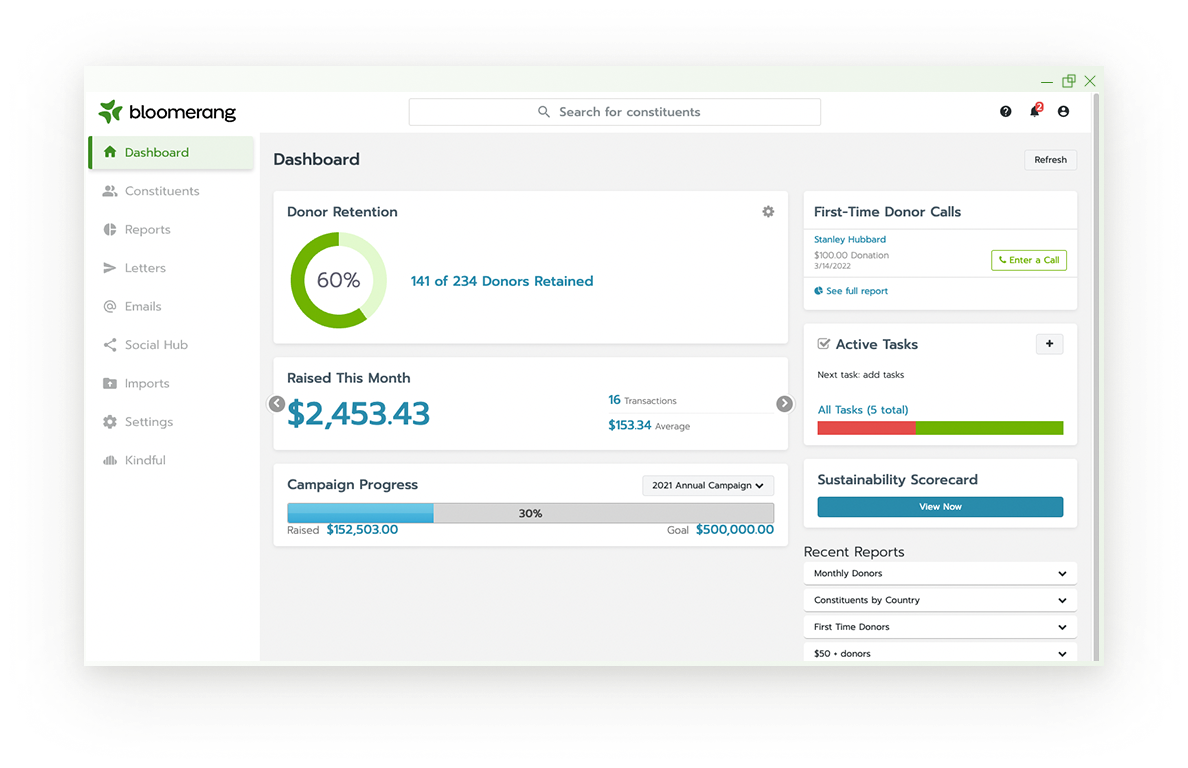1188x768 pixels.
Task: Open Reports in the sidebar
Action: coord(148,229)
